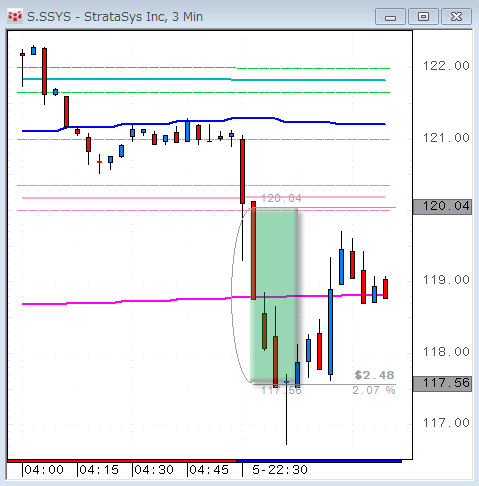
Task: Click the 5-22:30 session time label
Action: tap(280, 470)
